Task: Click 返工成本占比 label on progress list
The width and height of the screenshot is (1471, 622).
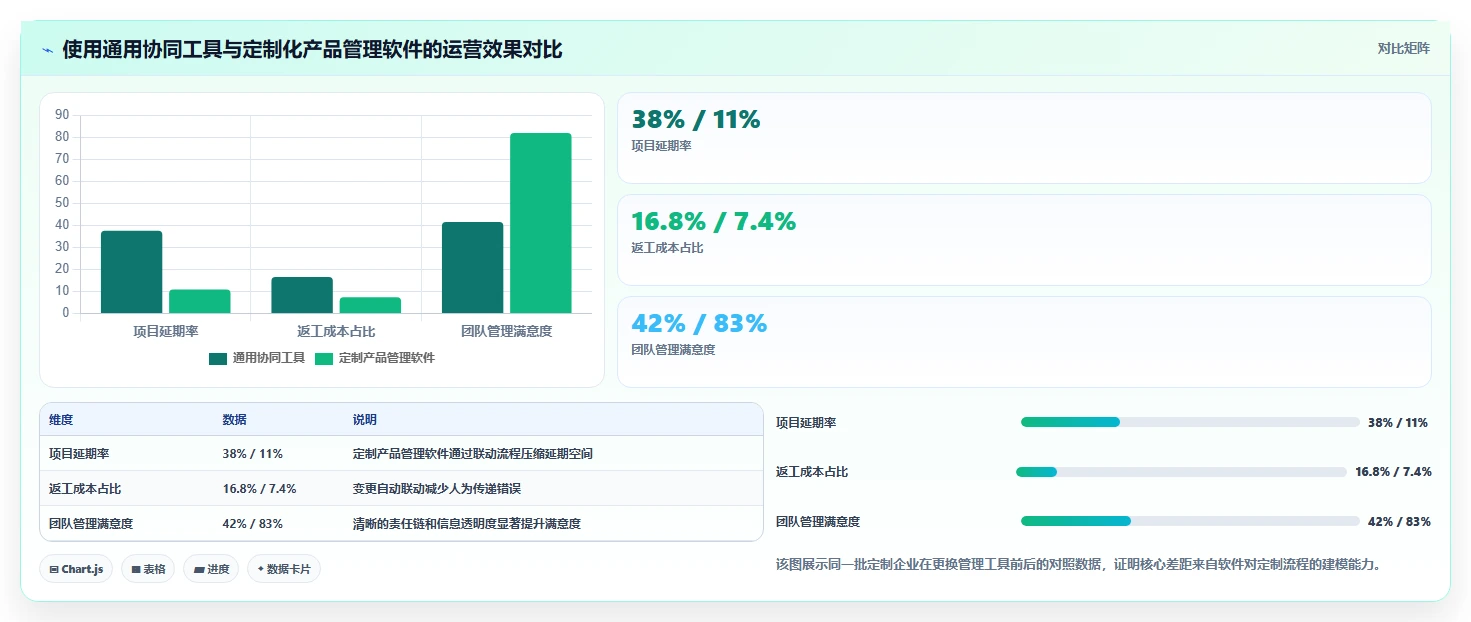Action: pyautogui.click(x=812, y=472)
